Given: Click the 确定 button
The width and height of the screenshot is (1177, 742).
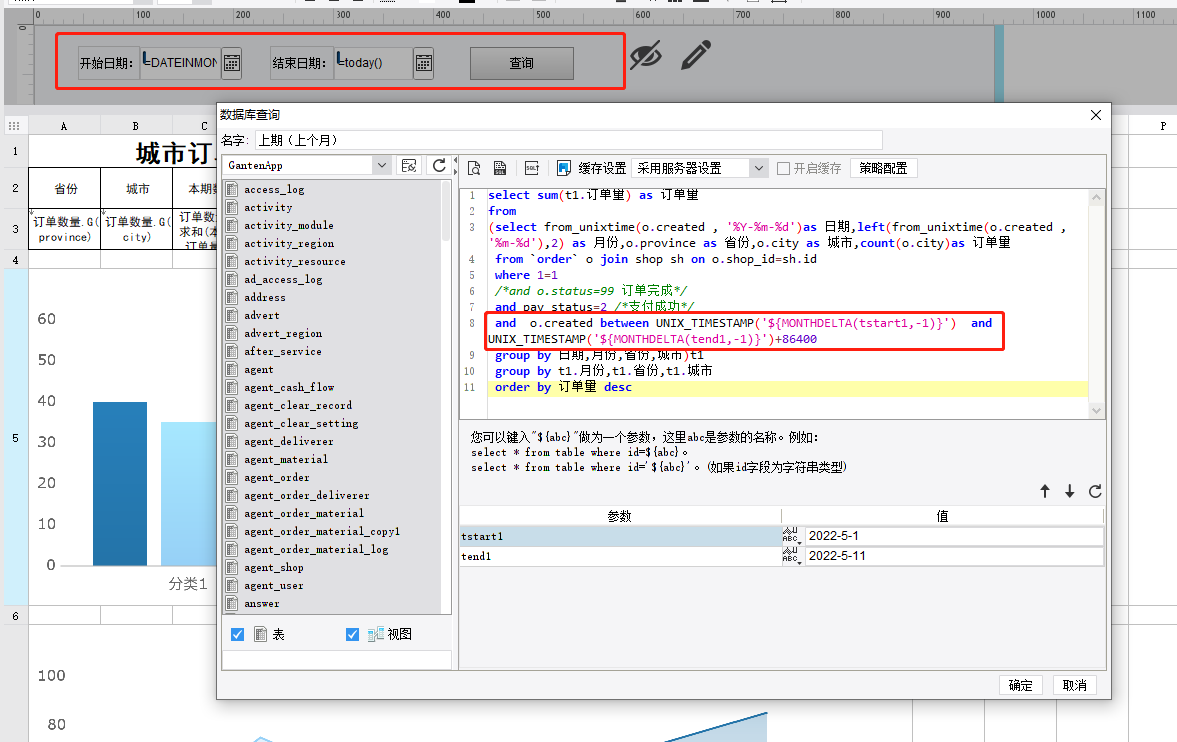Looking at the screenshot, I should 1021,685.
